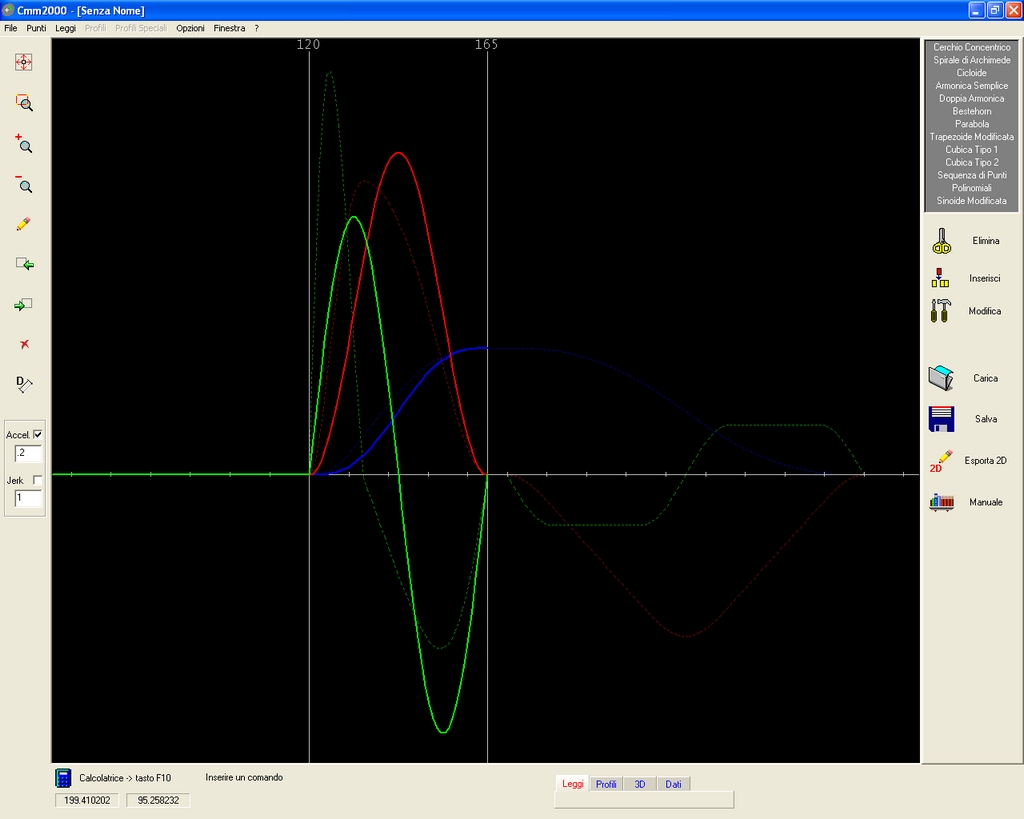Open the Punti menu
The height and width of the screenshot is (819, 1024).
point(36,28)
